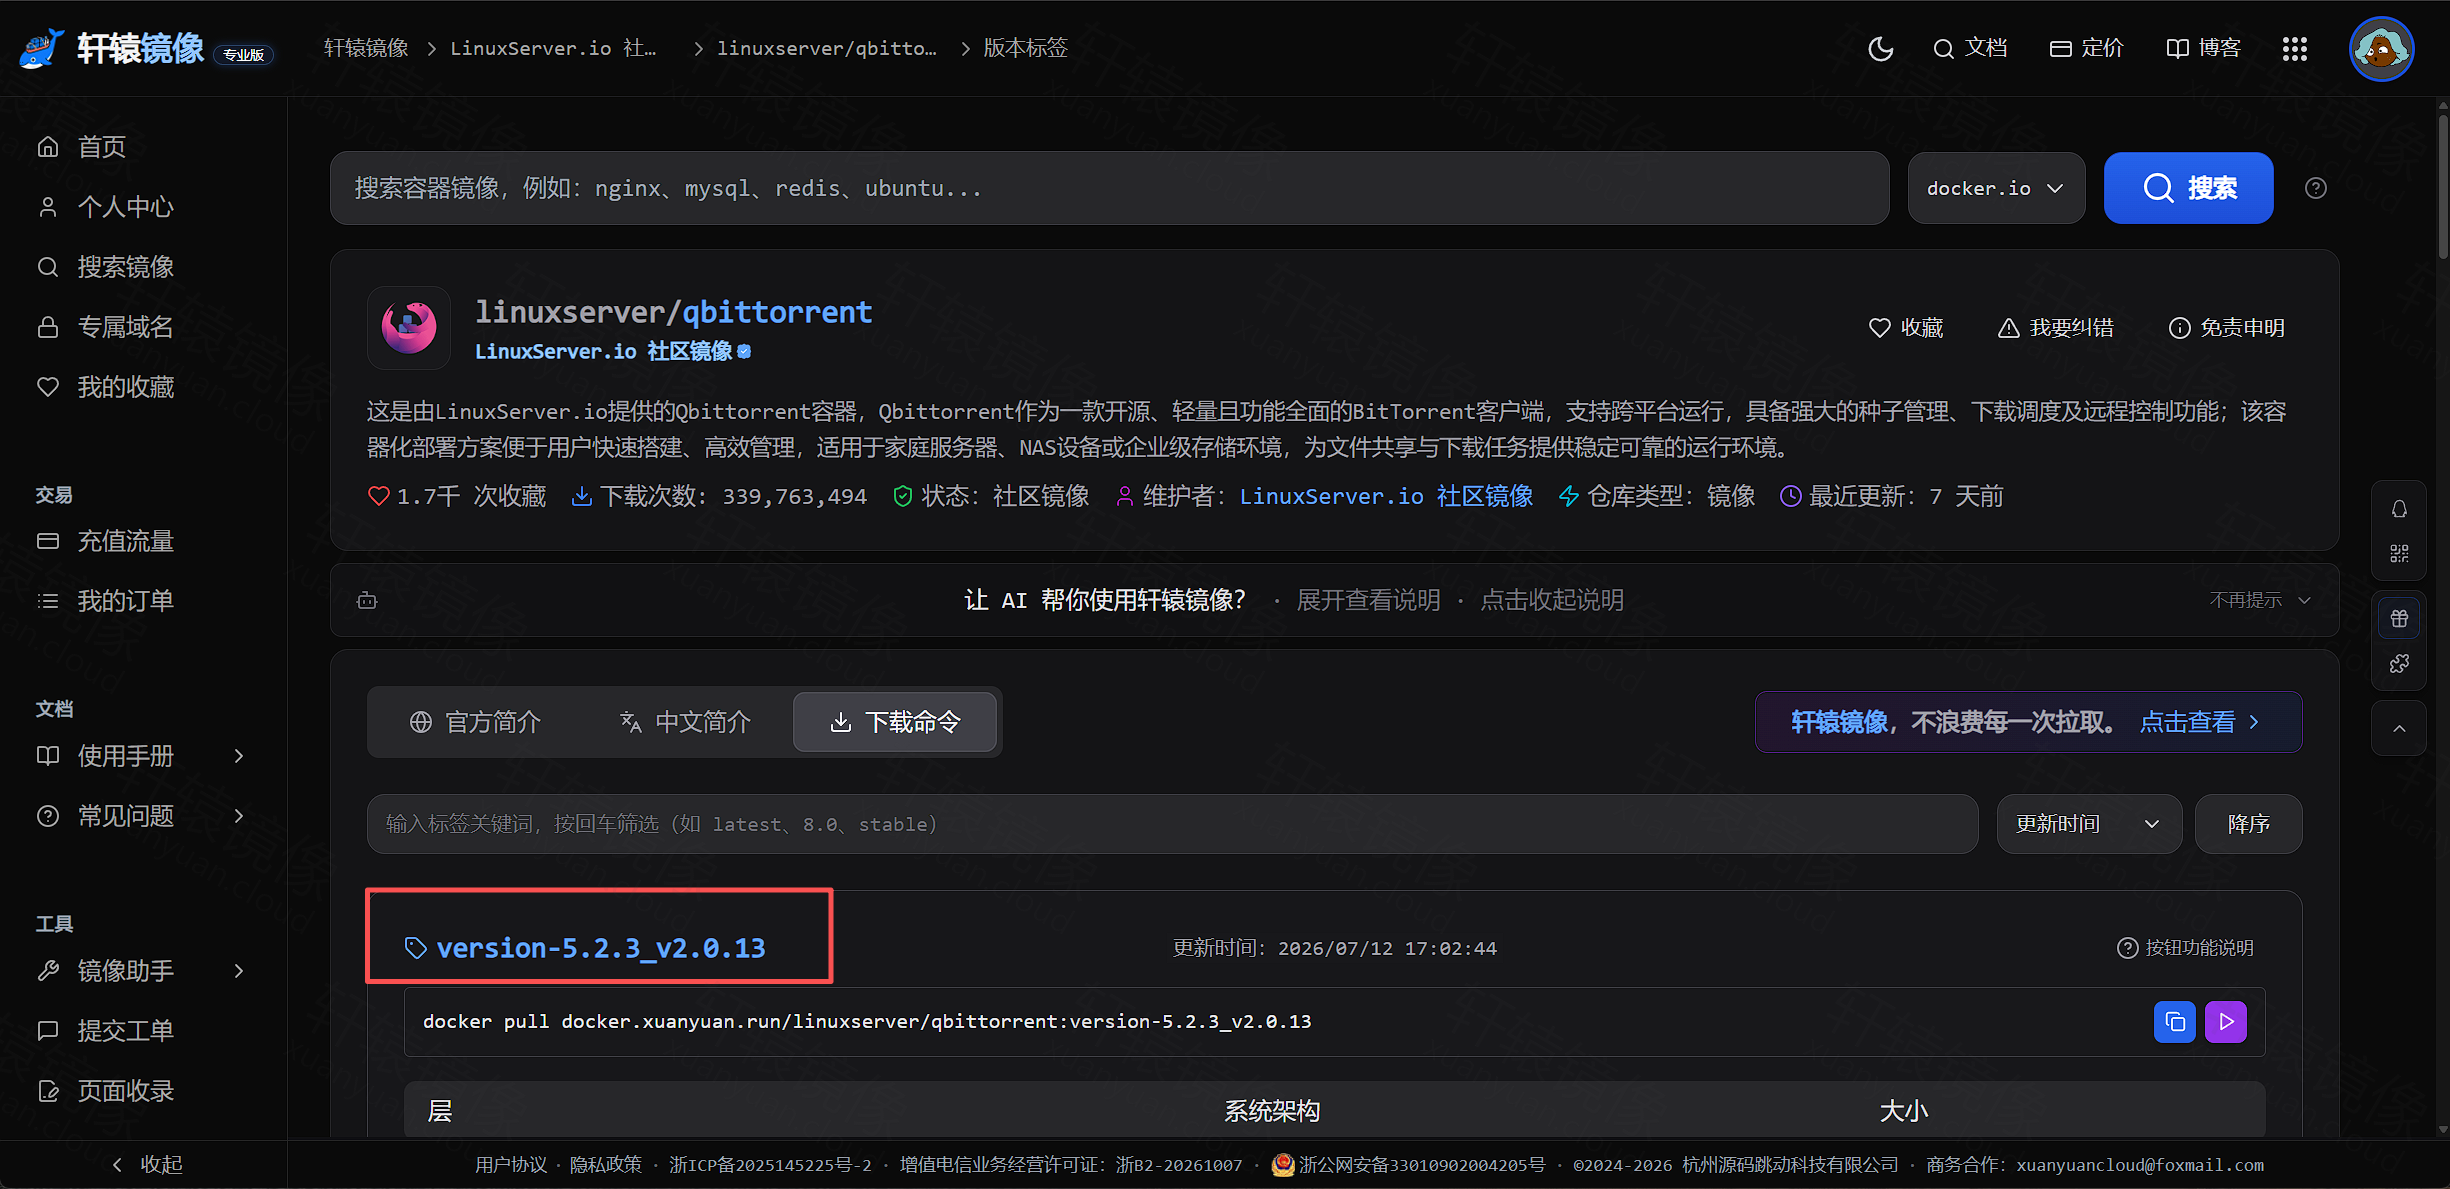Screen dimensions: 2450x1189
Task: Click 收藏 to favorite this image
Action: point(1906,328)
